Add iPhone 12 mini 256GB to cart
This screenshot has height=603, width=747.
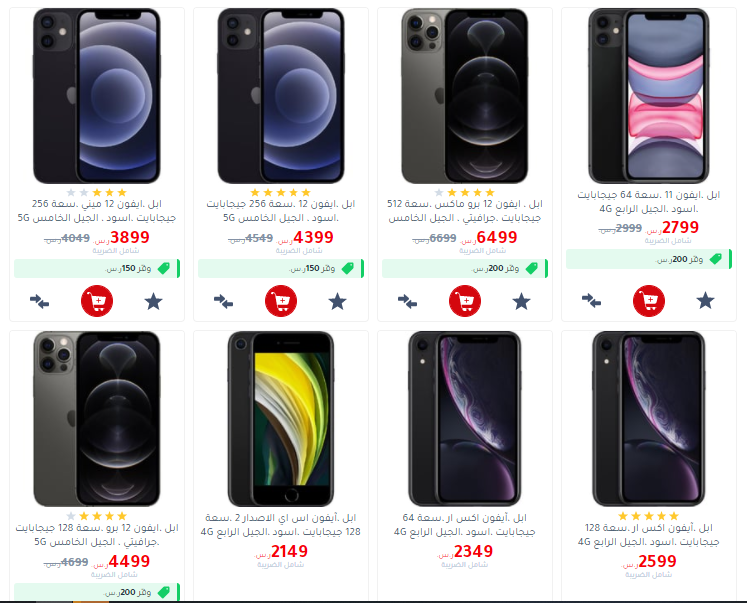pos(97,301)
